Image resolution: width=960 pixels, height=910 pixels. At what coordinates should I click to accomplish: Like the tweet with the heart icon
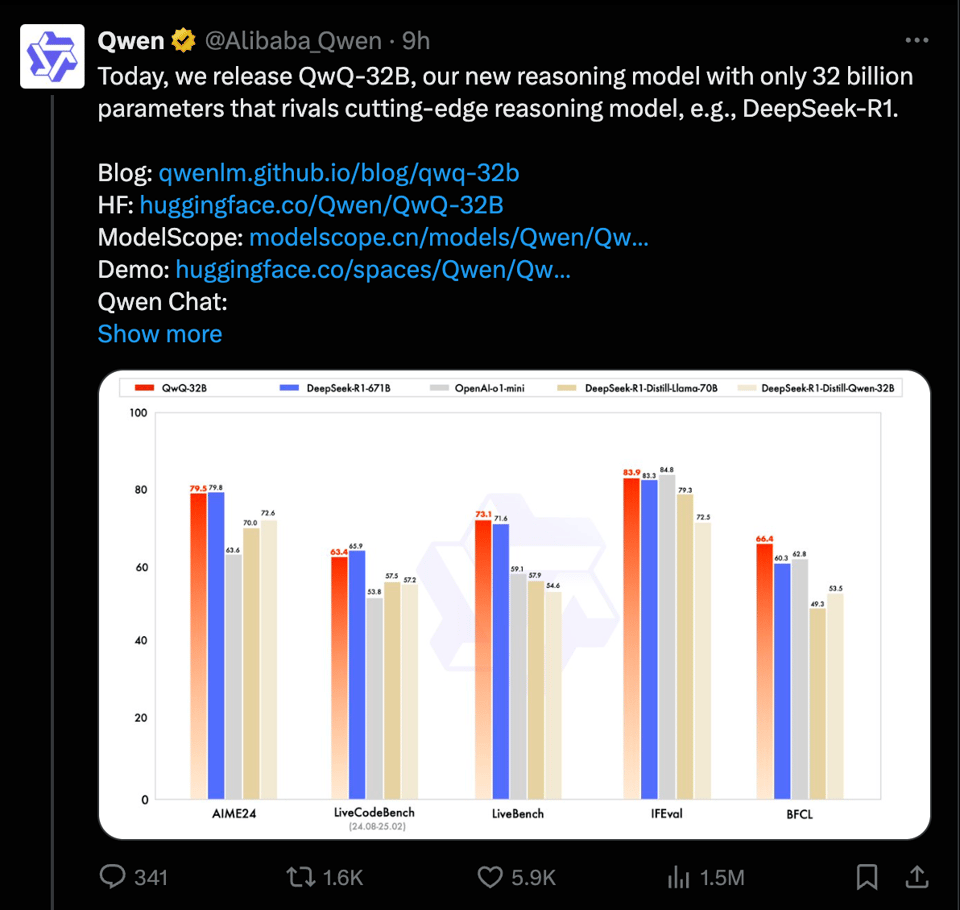[x=490, y=877]
